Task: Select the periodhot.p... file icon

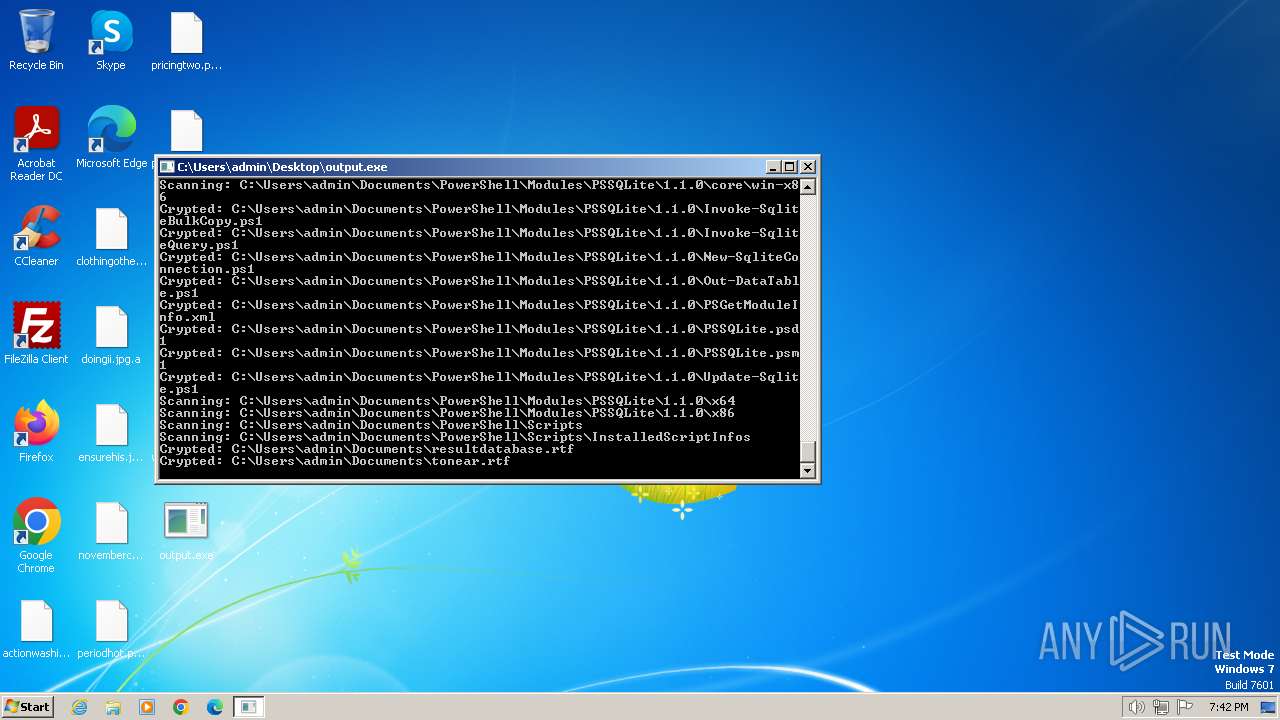Action: pyautogui.click(x=111, y=628)
